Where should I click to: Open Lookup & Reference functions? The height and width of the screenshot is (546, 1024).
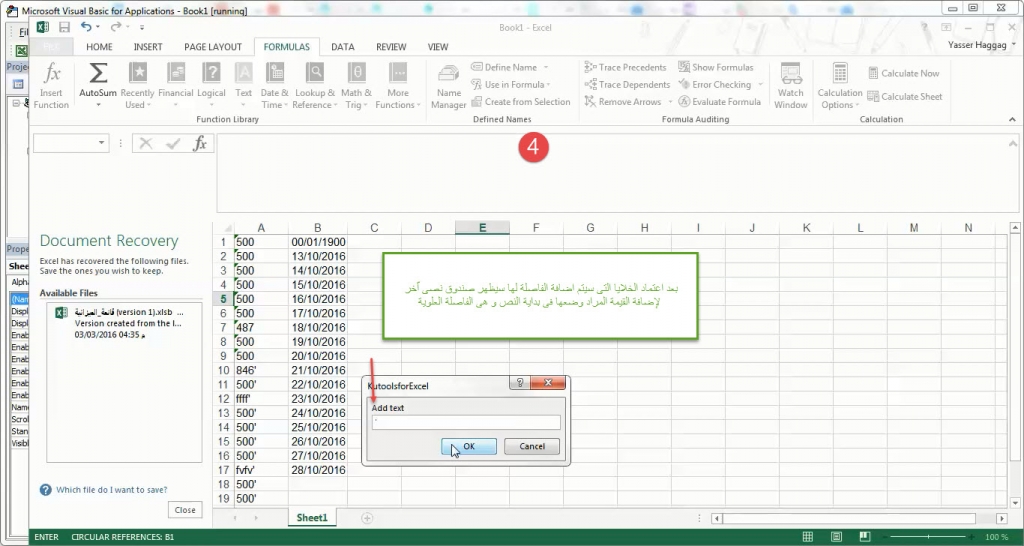(x=314, y=86)
